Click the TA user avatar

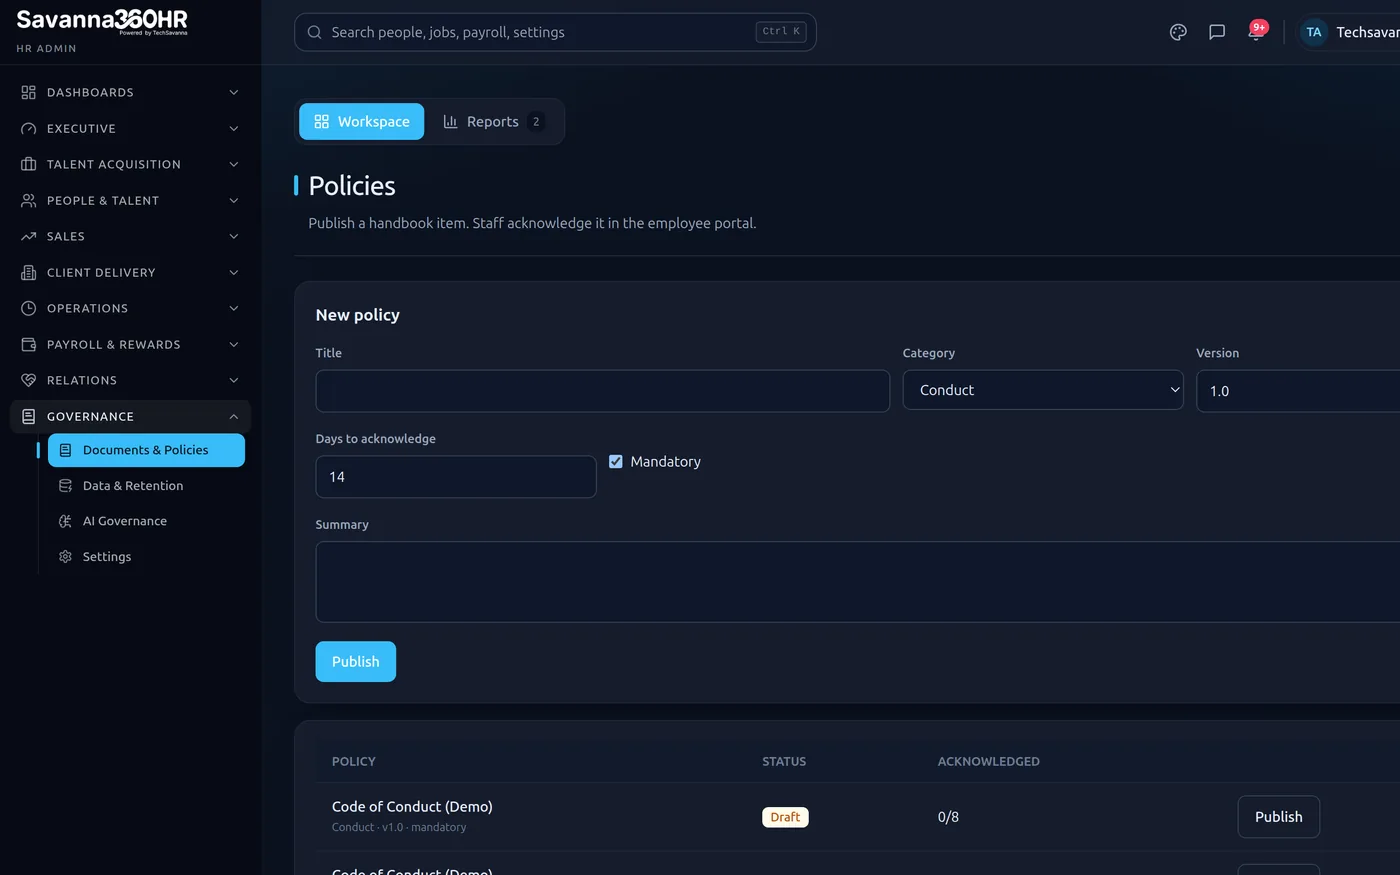click(x=1314, y=32)
